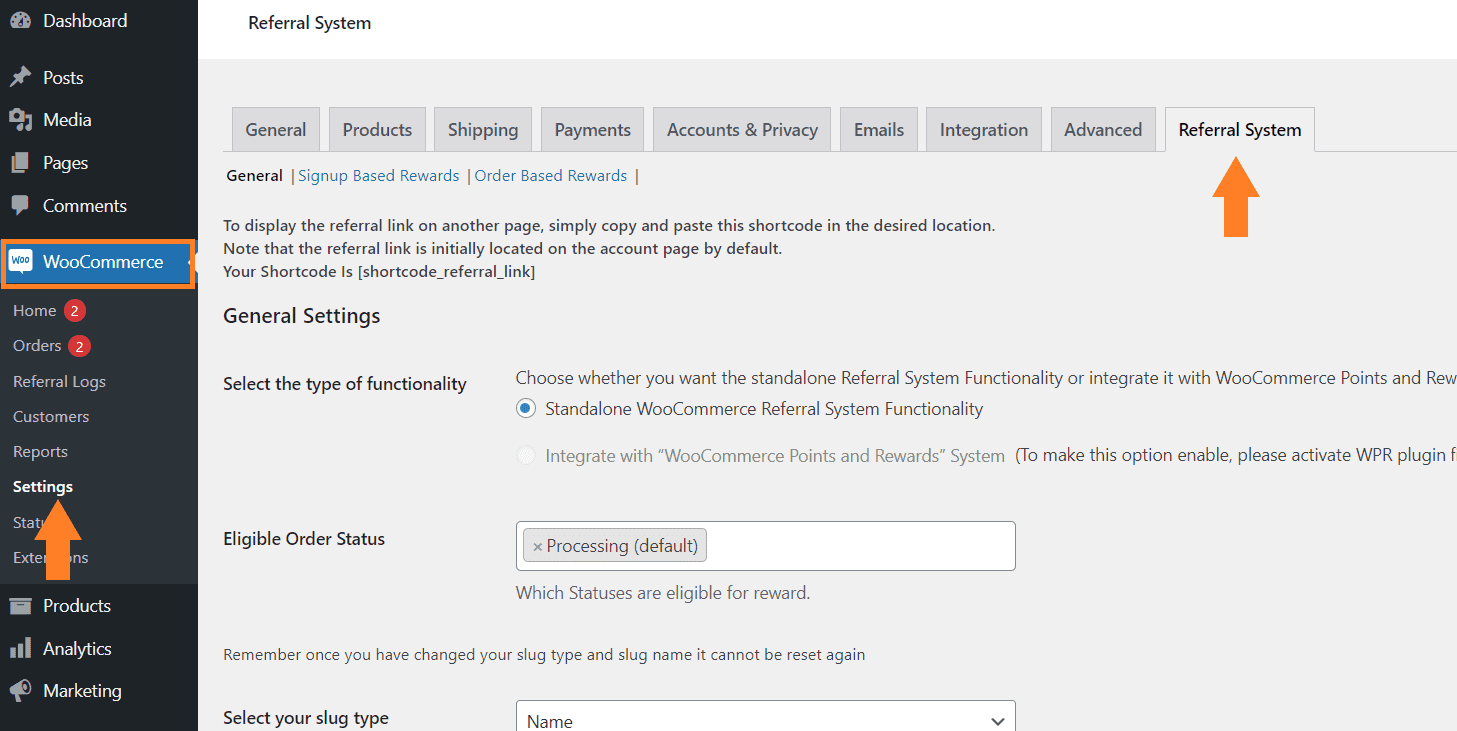Click the Products box icon
Image resolution: width=1457 pixels, height=731 pixels.
point(20,606)
